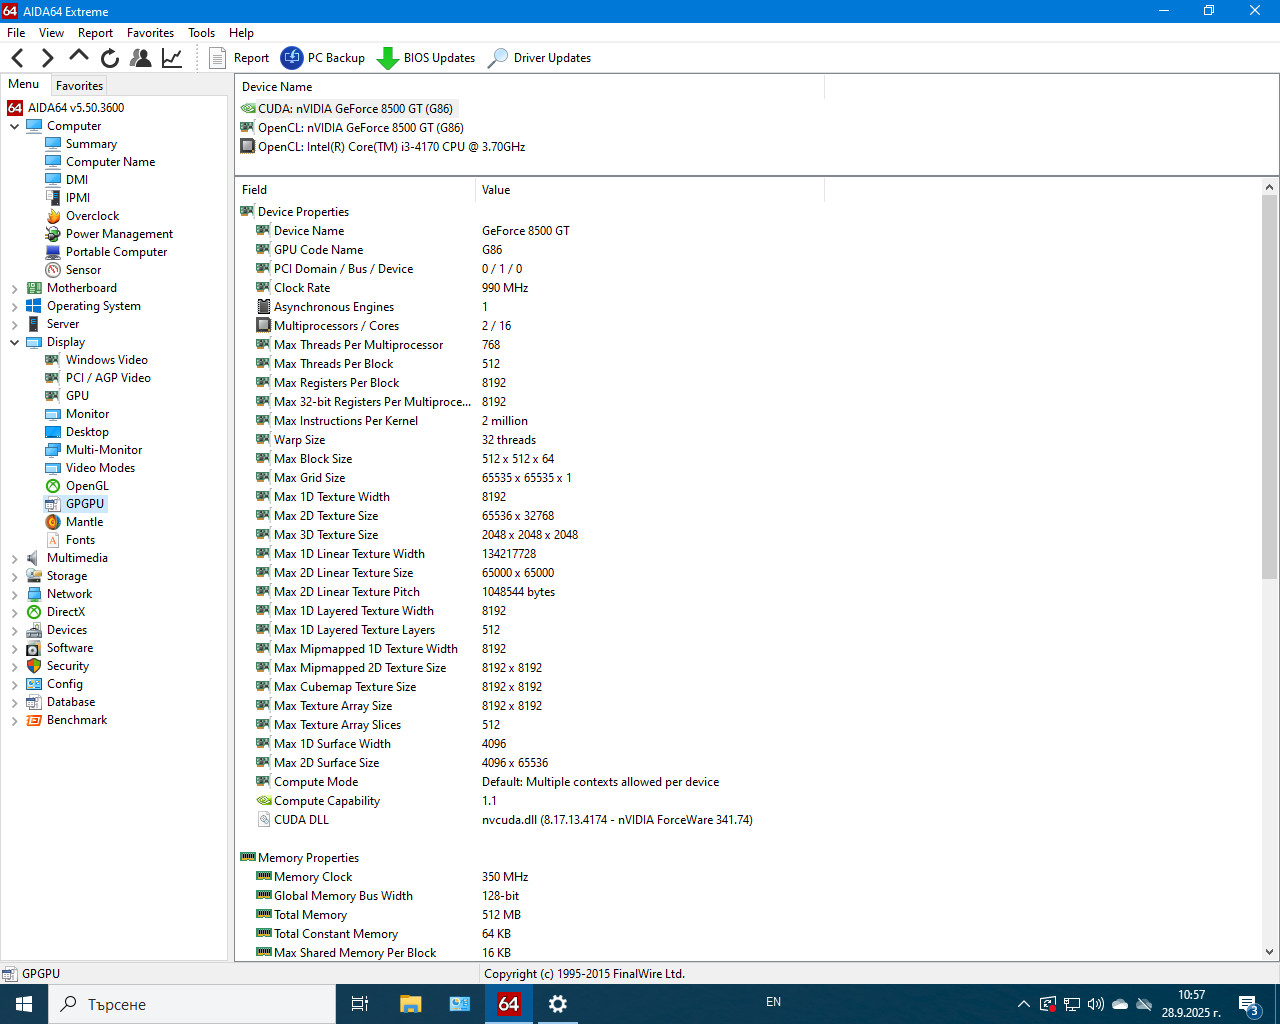
Task: Click the Back navigation arrow
Action: click(x=17, y=58)
